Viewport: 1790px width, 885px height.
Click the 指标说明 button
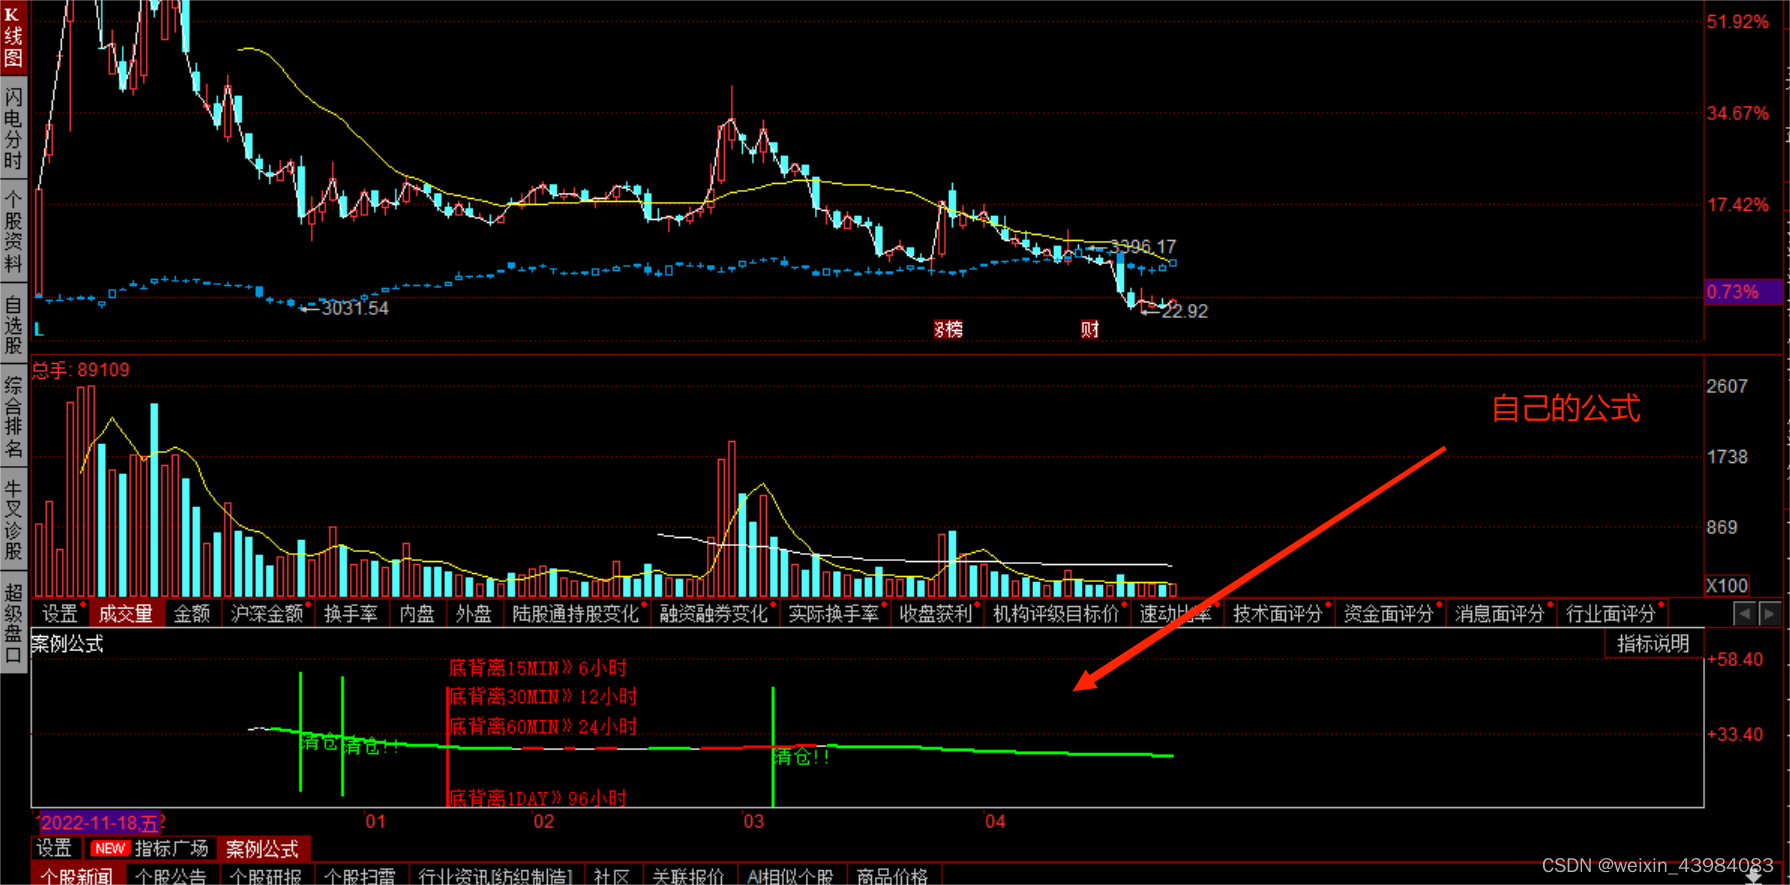pos(1654,644)
